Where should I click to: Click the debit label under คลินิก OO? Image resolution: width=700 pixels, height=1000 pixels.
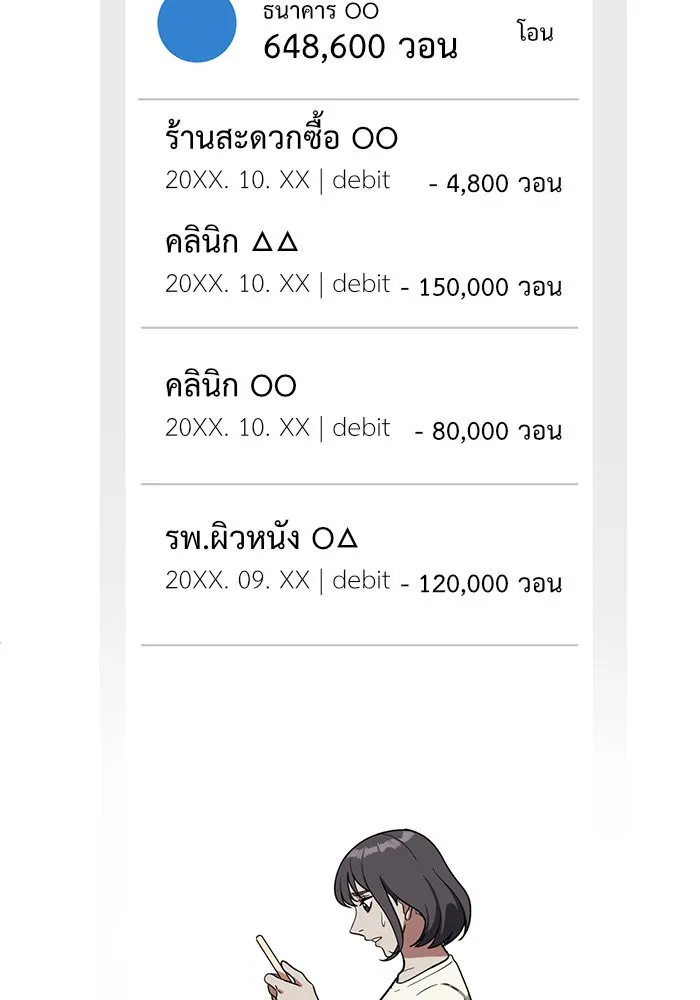361,428
